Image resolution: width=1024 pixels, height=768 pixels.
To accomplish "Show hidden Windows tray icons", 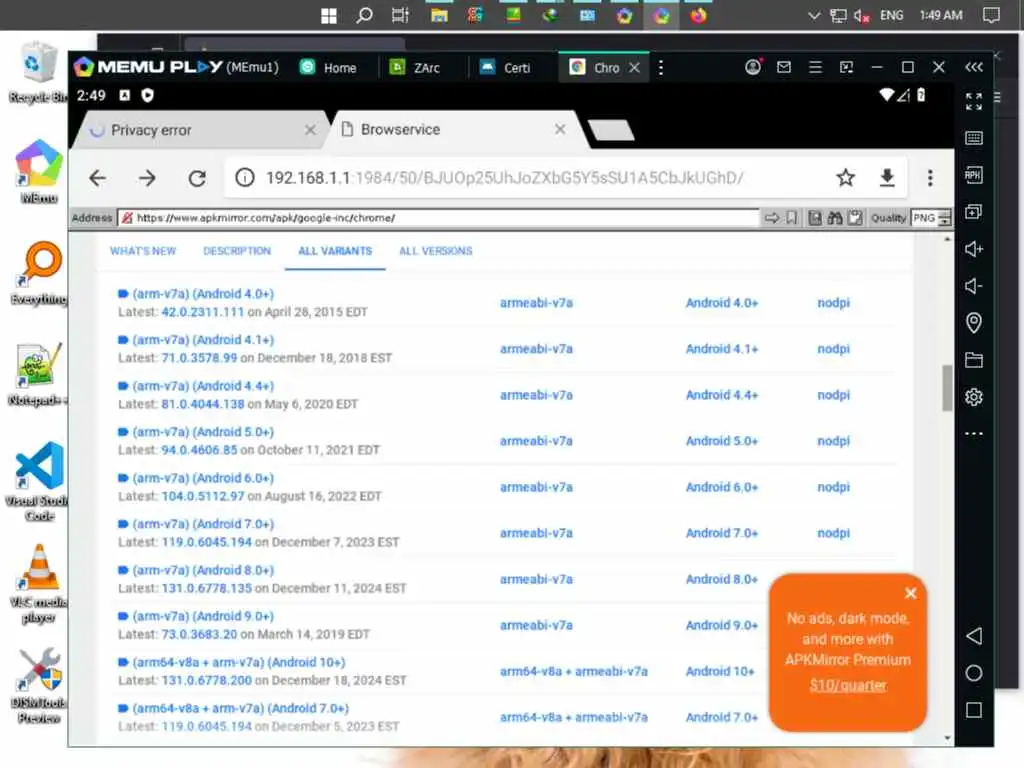I will click(x=814, y=16).
